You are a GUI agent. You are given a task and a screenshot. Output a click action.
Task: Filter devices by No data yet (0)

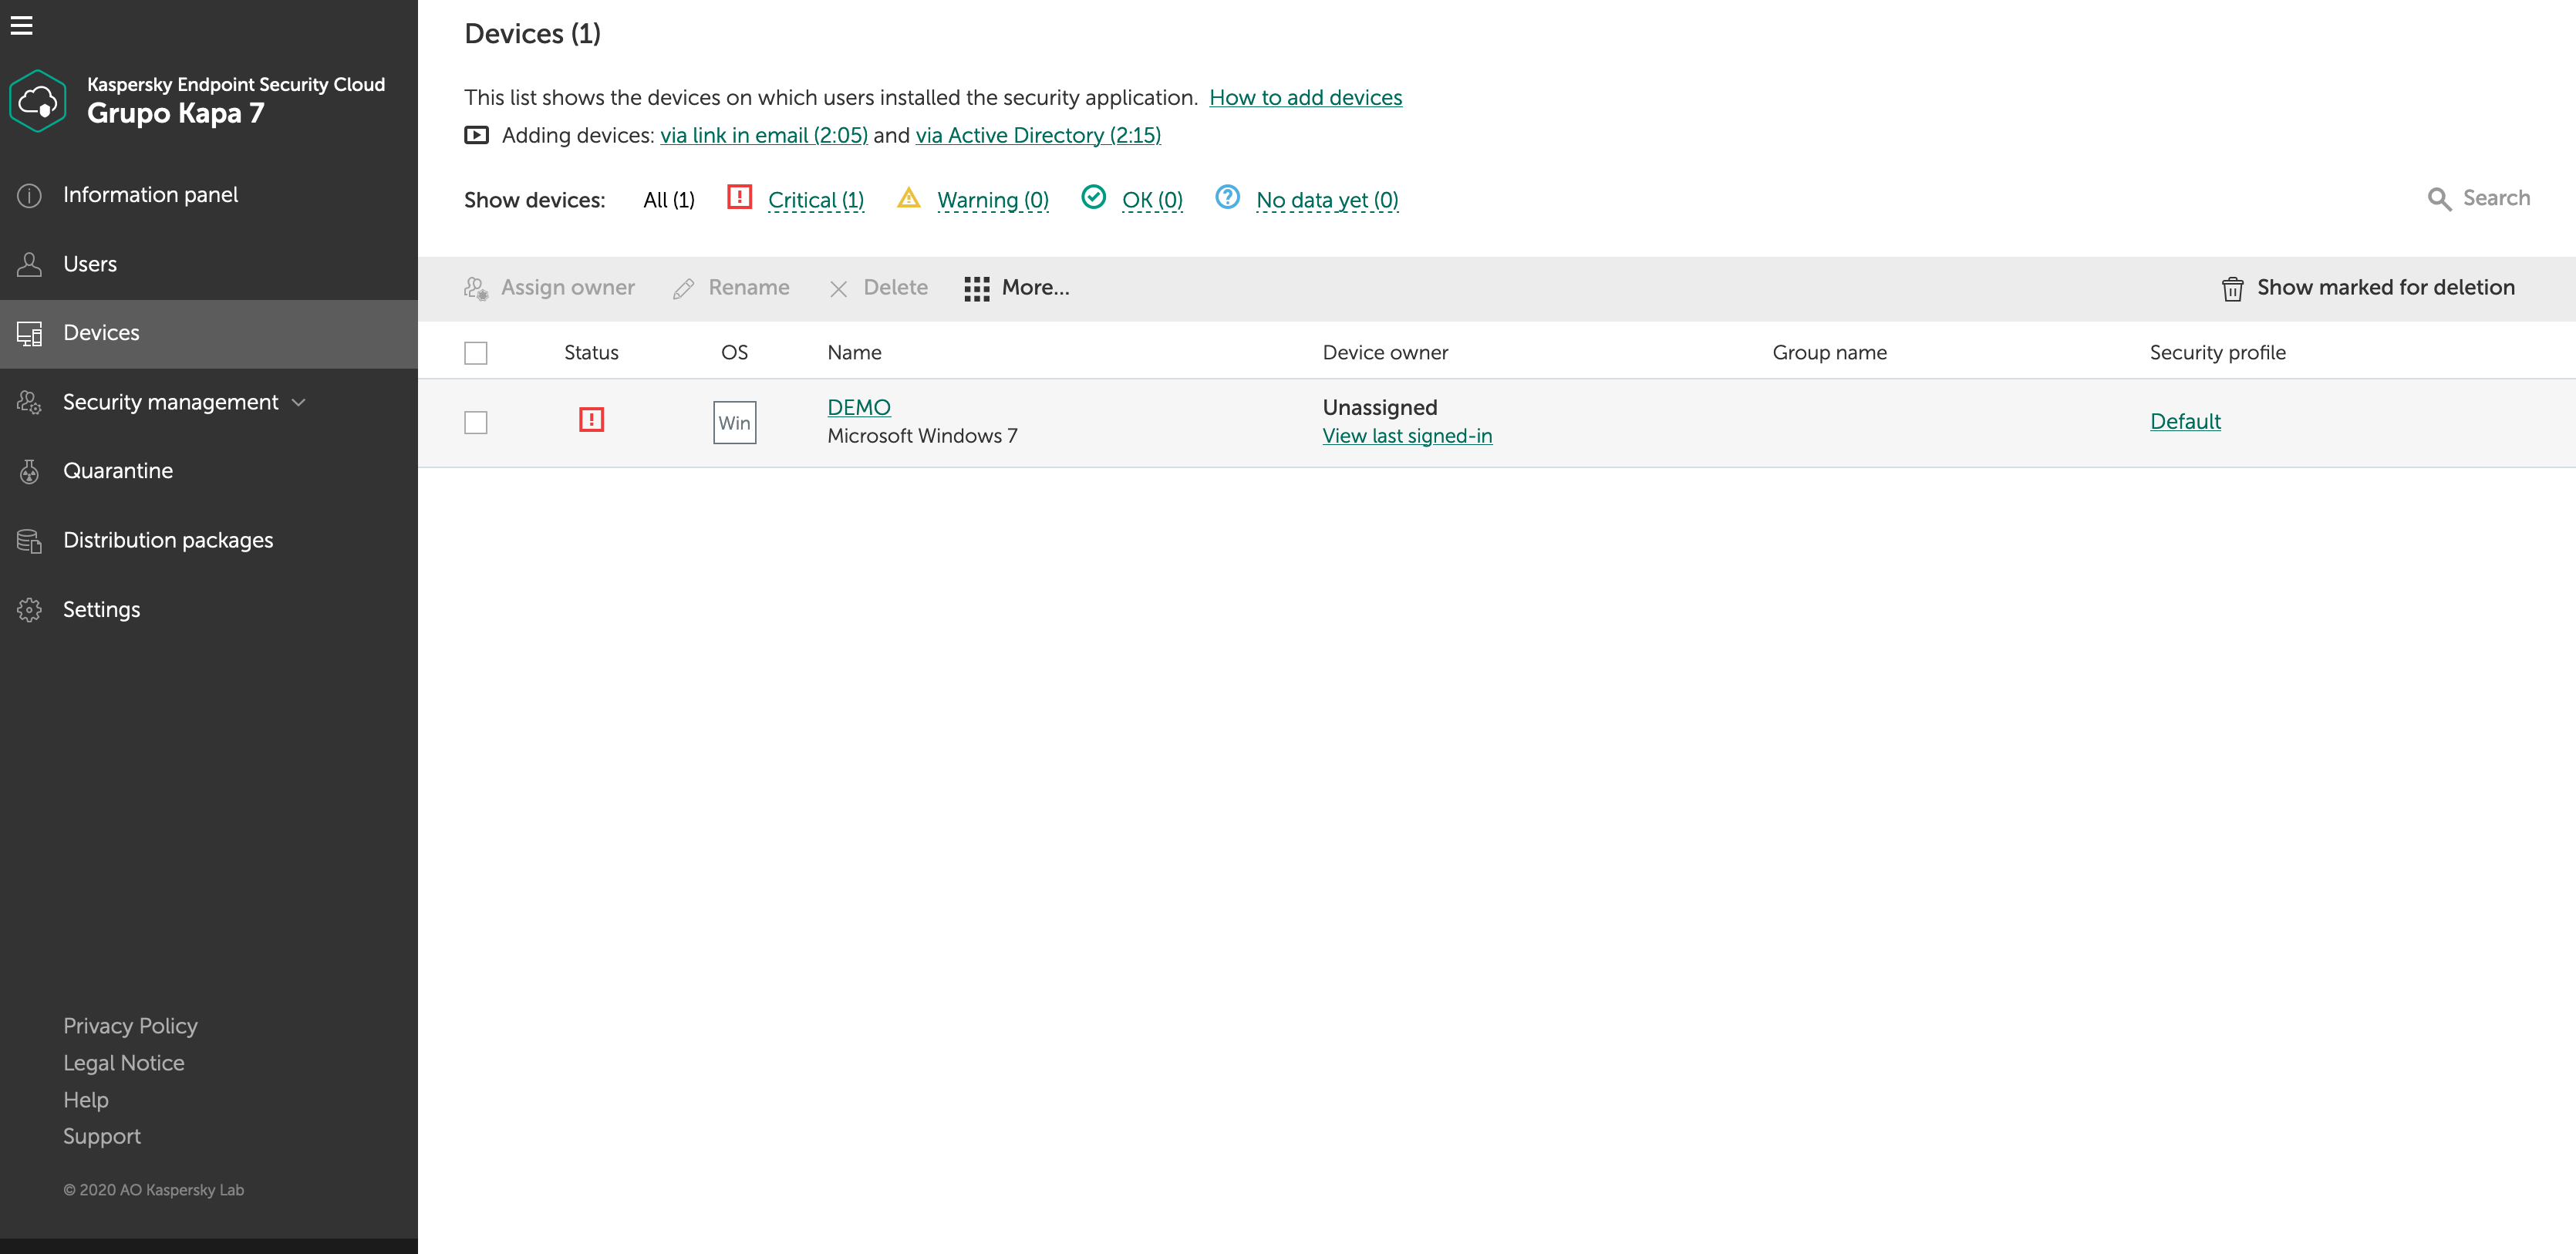click(1327, 200)
